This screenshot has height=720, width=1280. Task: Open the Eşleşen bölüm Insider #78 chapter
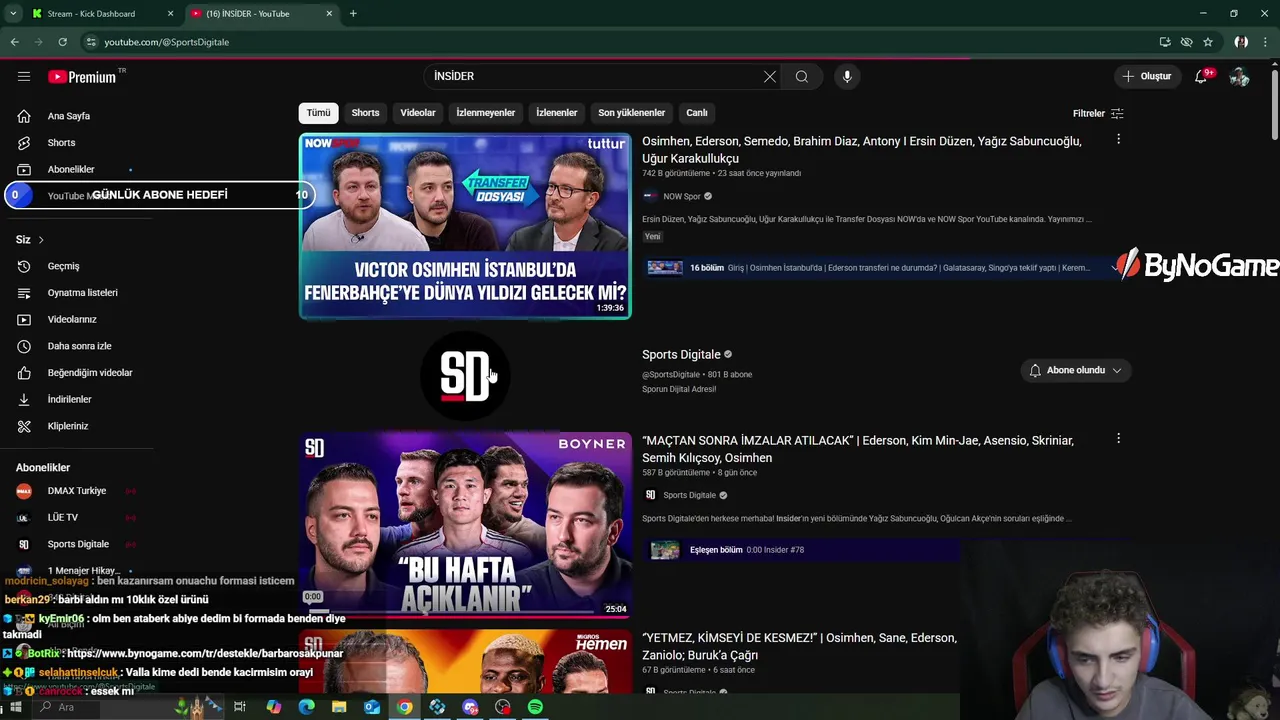point(802,550)
